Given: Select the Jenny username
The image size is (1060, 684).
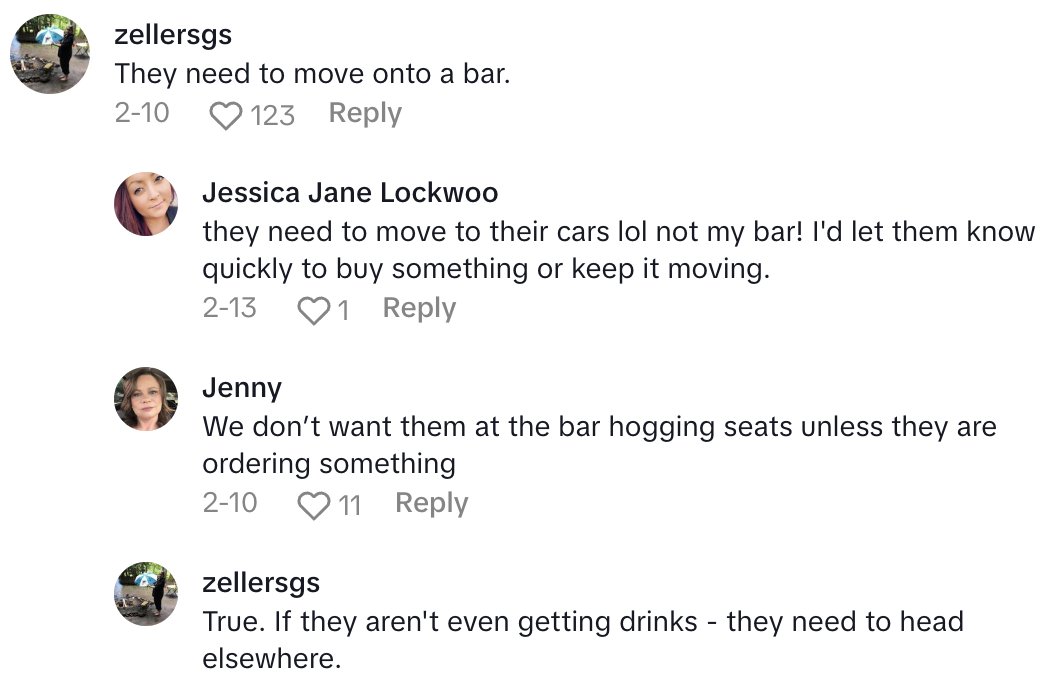Looking at the screenshot, I should coord(242,387).
